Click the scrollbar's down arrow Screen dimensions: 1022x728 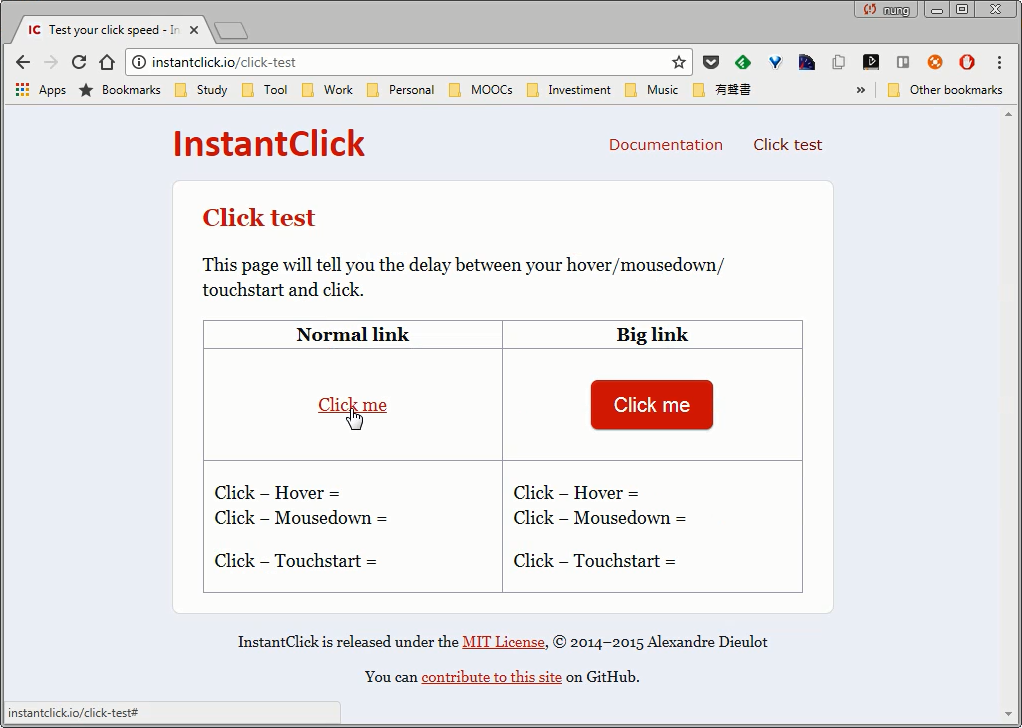(1008, 715)
